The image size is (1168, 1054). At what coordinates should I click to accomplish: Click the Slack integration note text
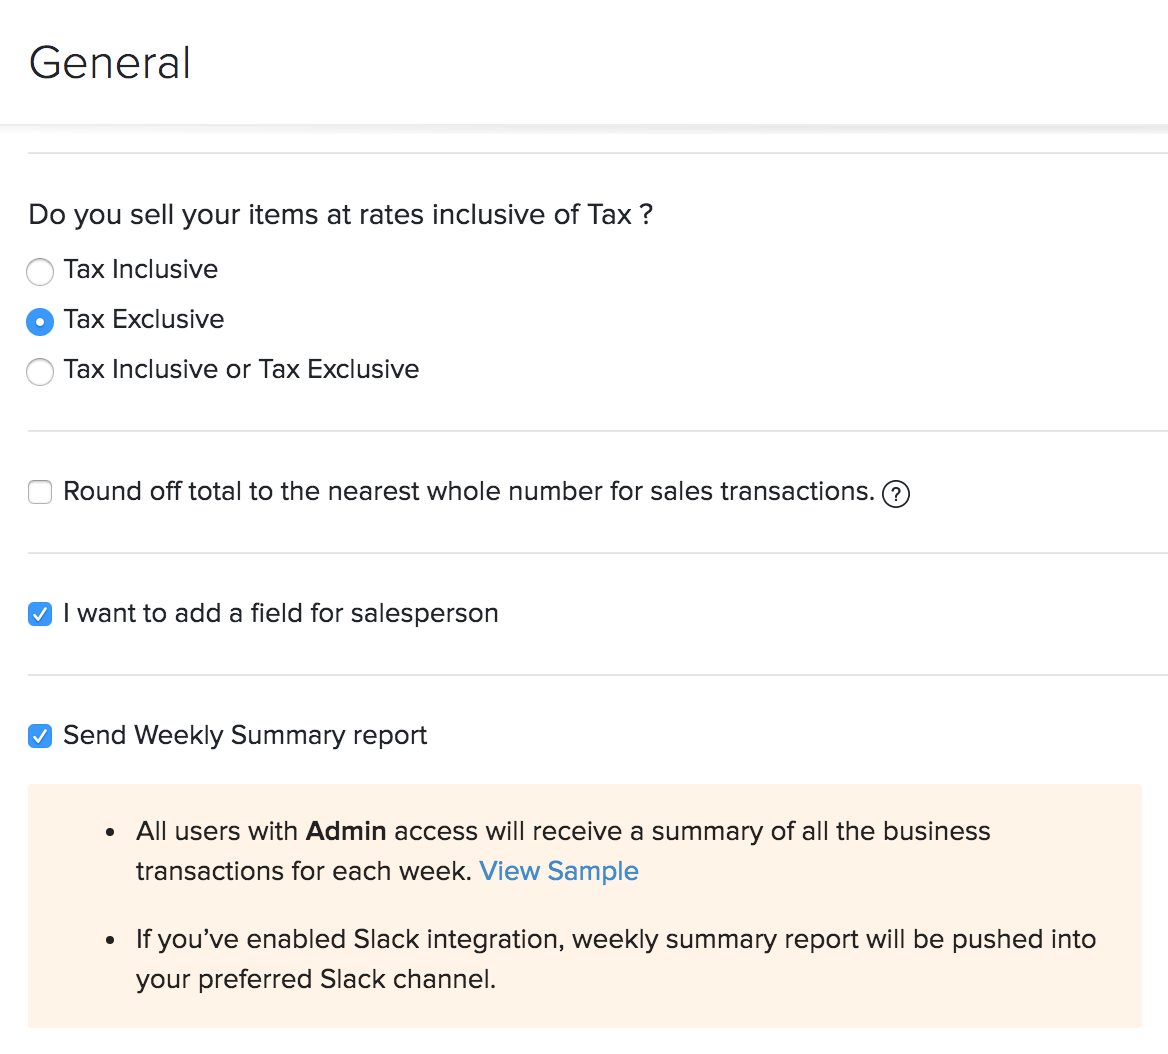[616, 940]
